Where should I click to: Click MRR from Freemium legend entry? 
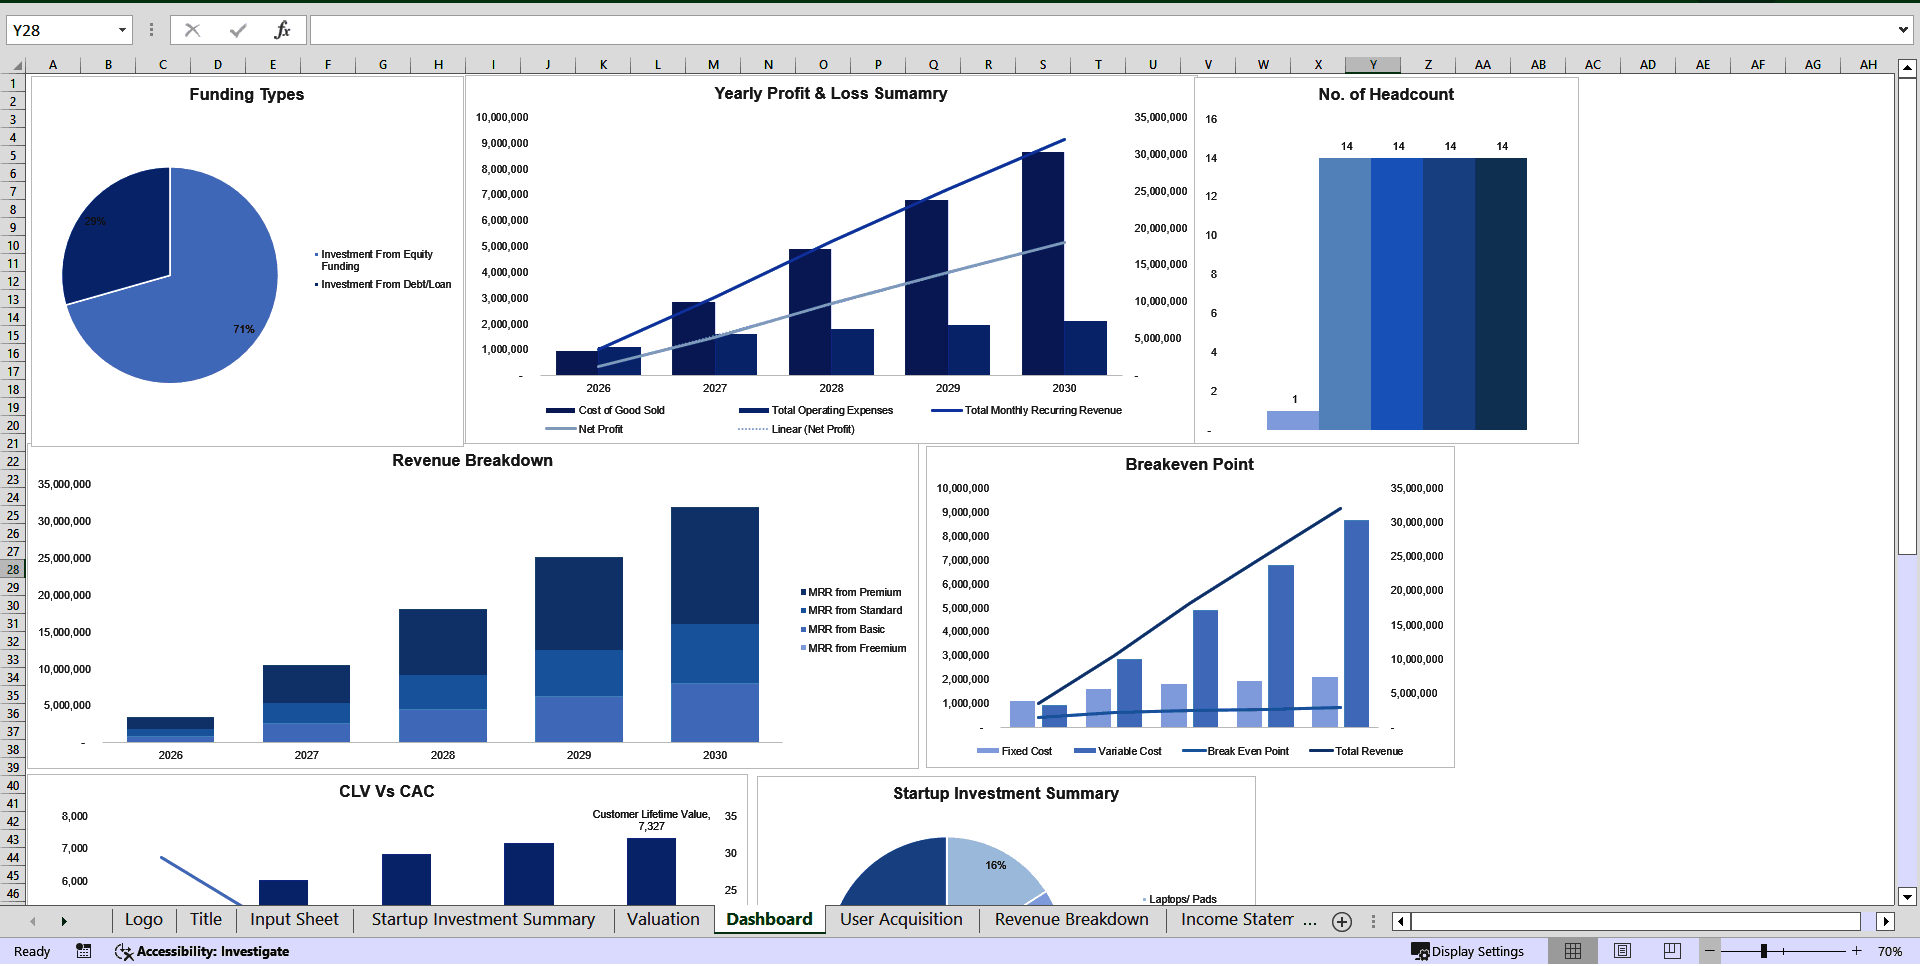coord(854,648)
